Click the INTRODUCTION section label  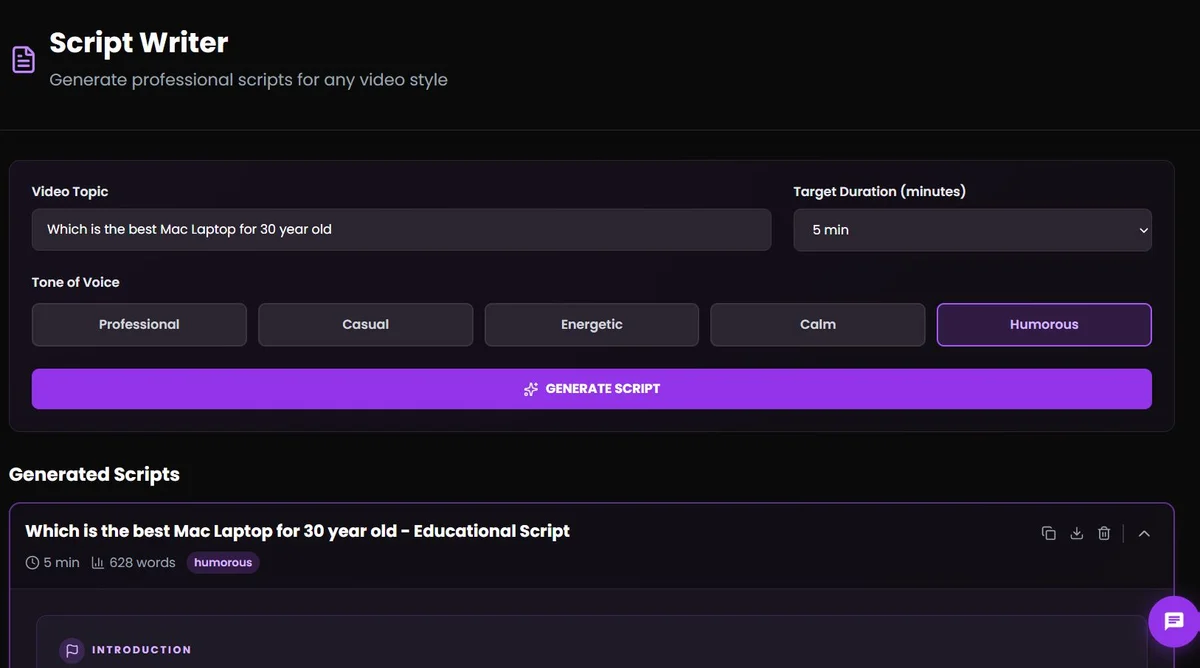(141, 650)
